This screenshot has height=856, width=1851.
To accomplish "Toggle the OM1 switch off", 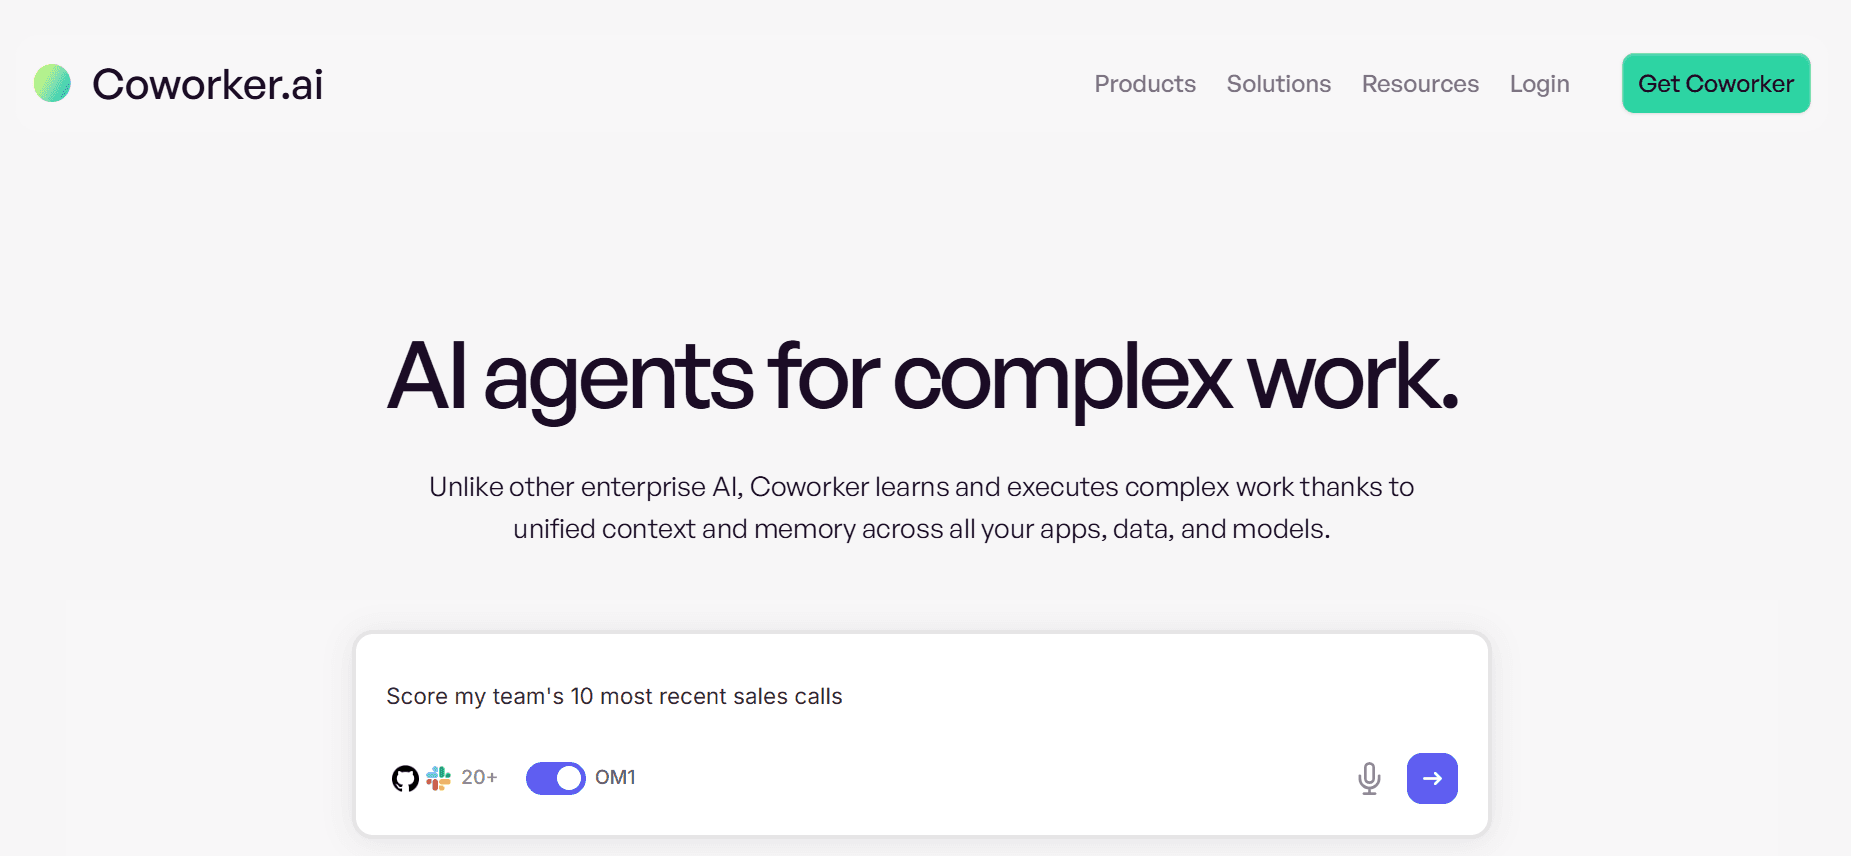I will (556, 778).
